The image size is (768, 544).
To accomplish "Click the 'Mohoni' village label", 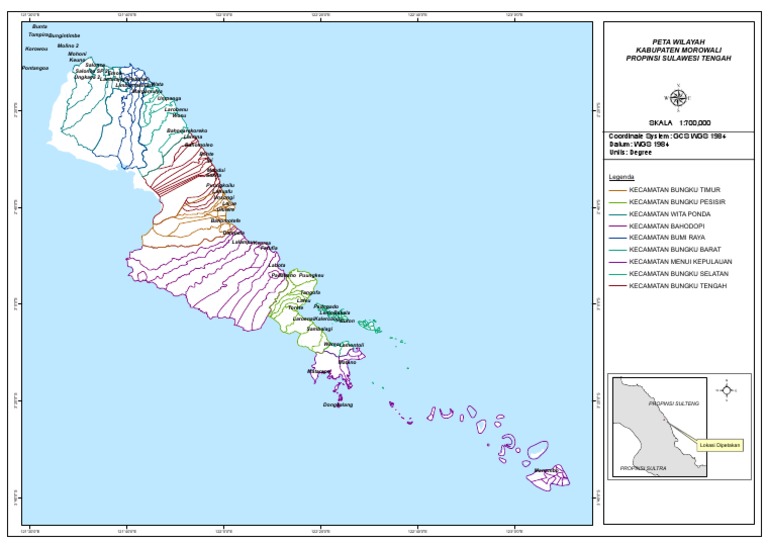I will click(77, 54).
